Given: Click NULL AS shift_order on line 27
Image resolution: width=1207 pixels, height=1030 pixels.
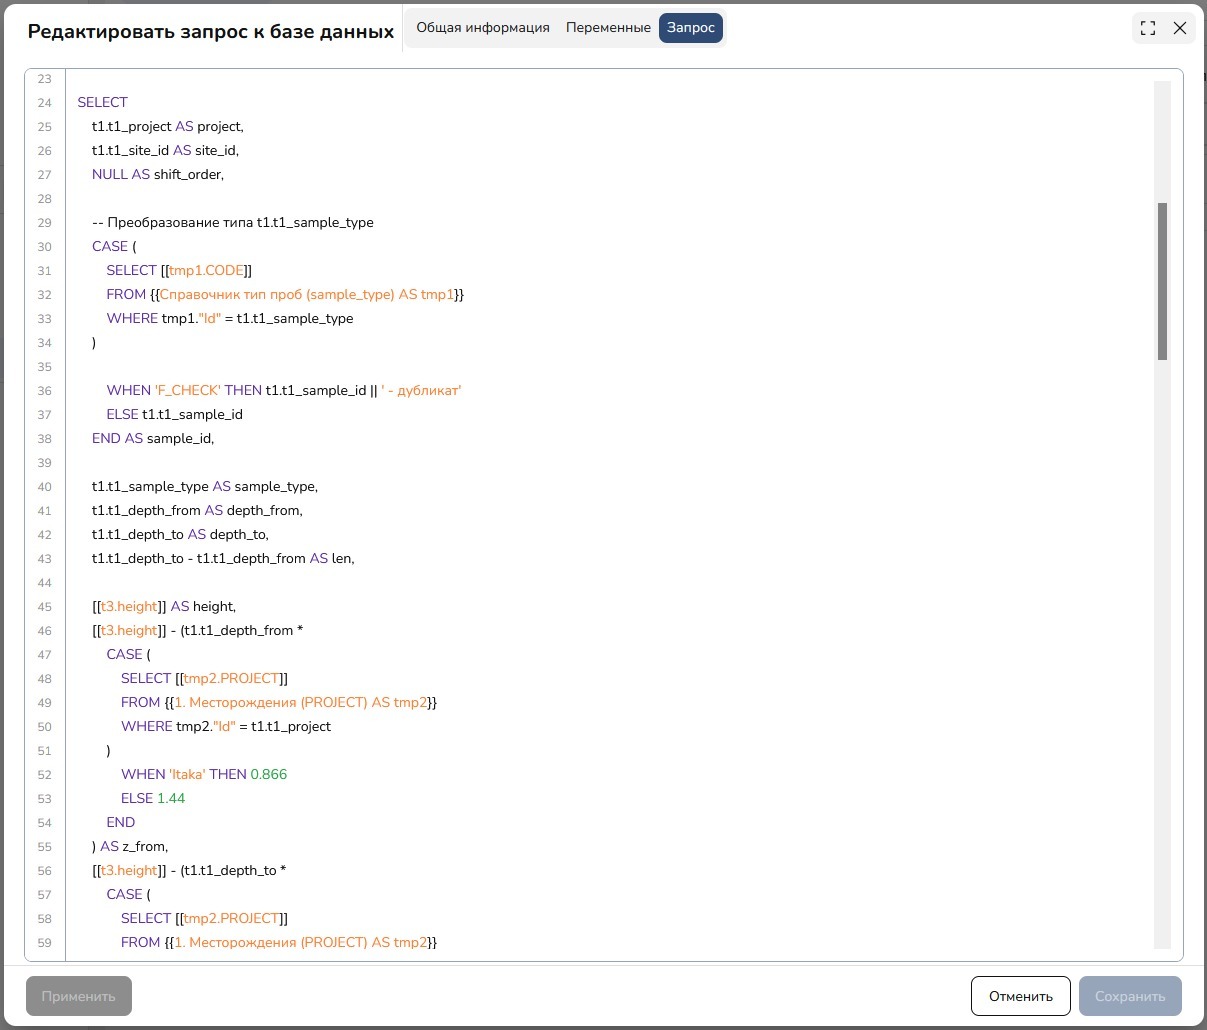Looking at the screenshot, I should pos(158,174).
